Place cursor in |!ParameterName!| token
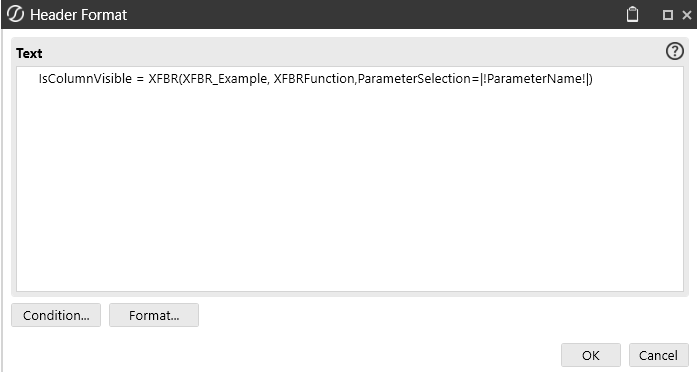 pyautogui.click(x=535, y=79)
